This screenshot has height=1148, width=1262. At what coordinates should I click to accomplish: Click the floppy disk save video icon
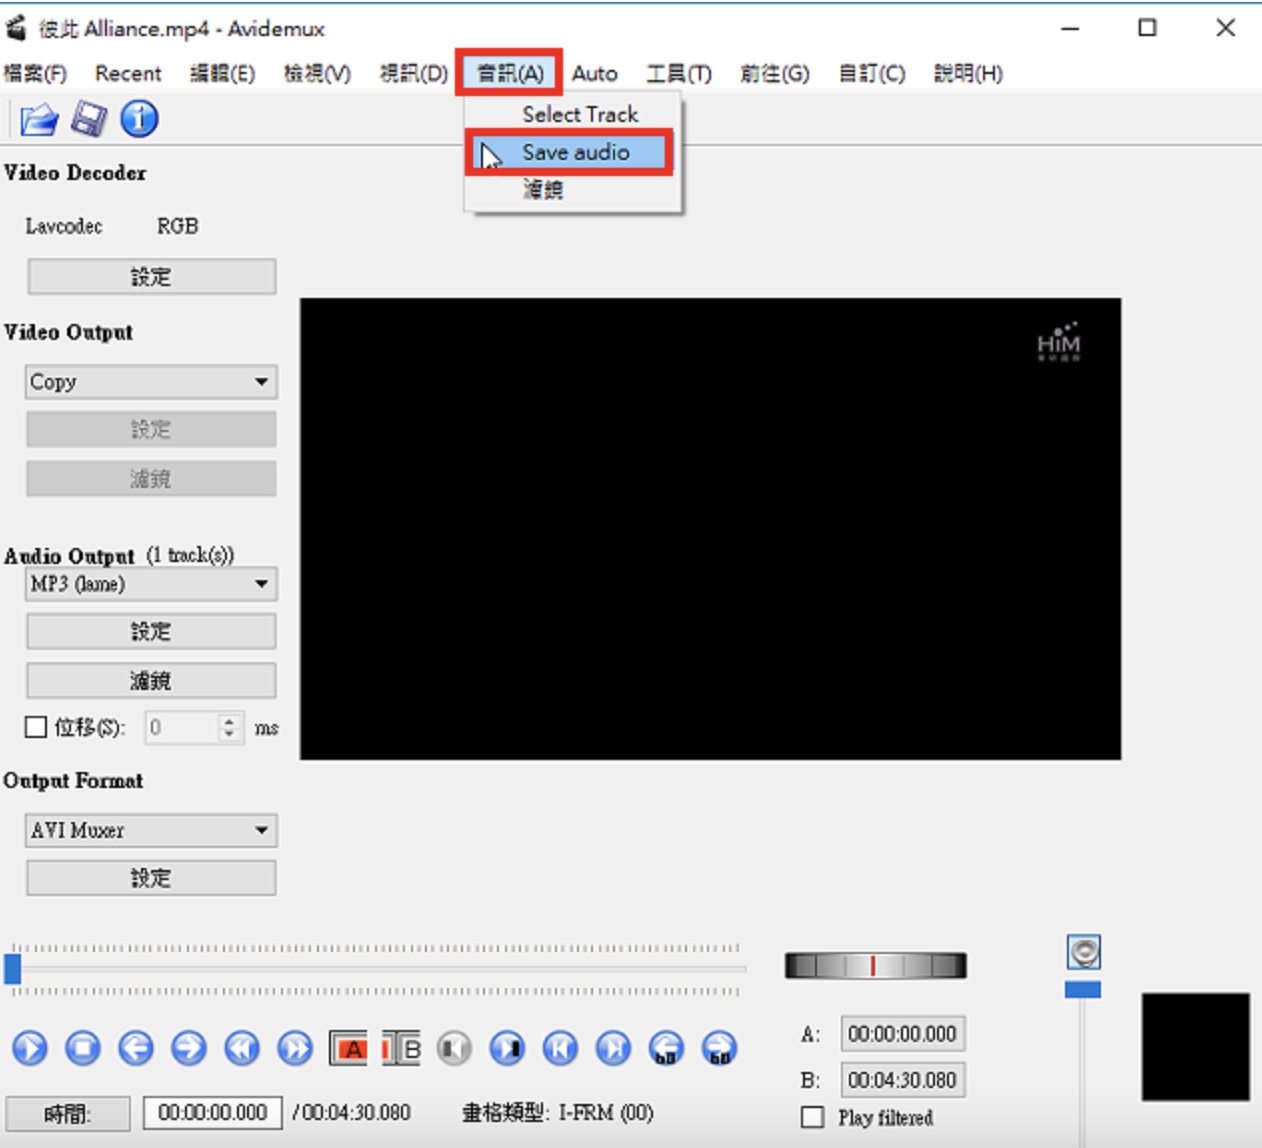pos(89,120)
